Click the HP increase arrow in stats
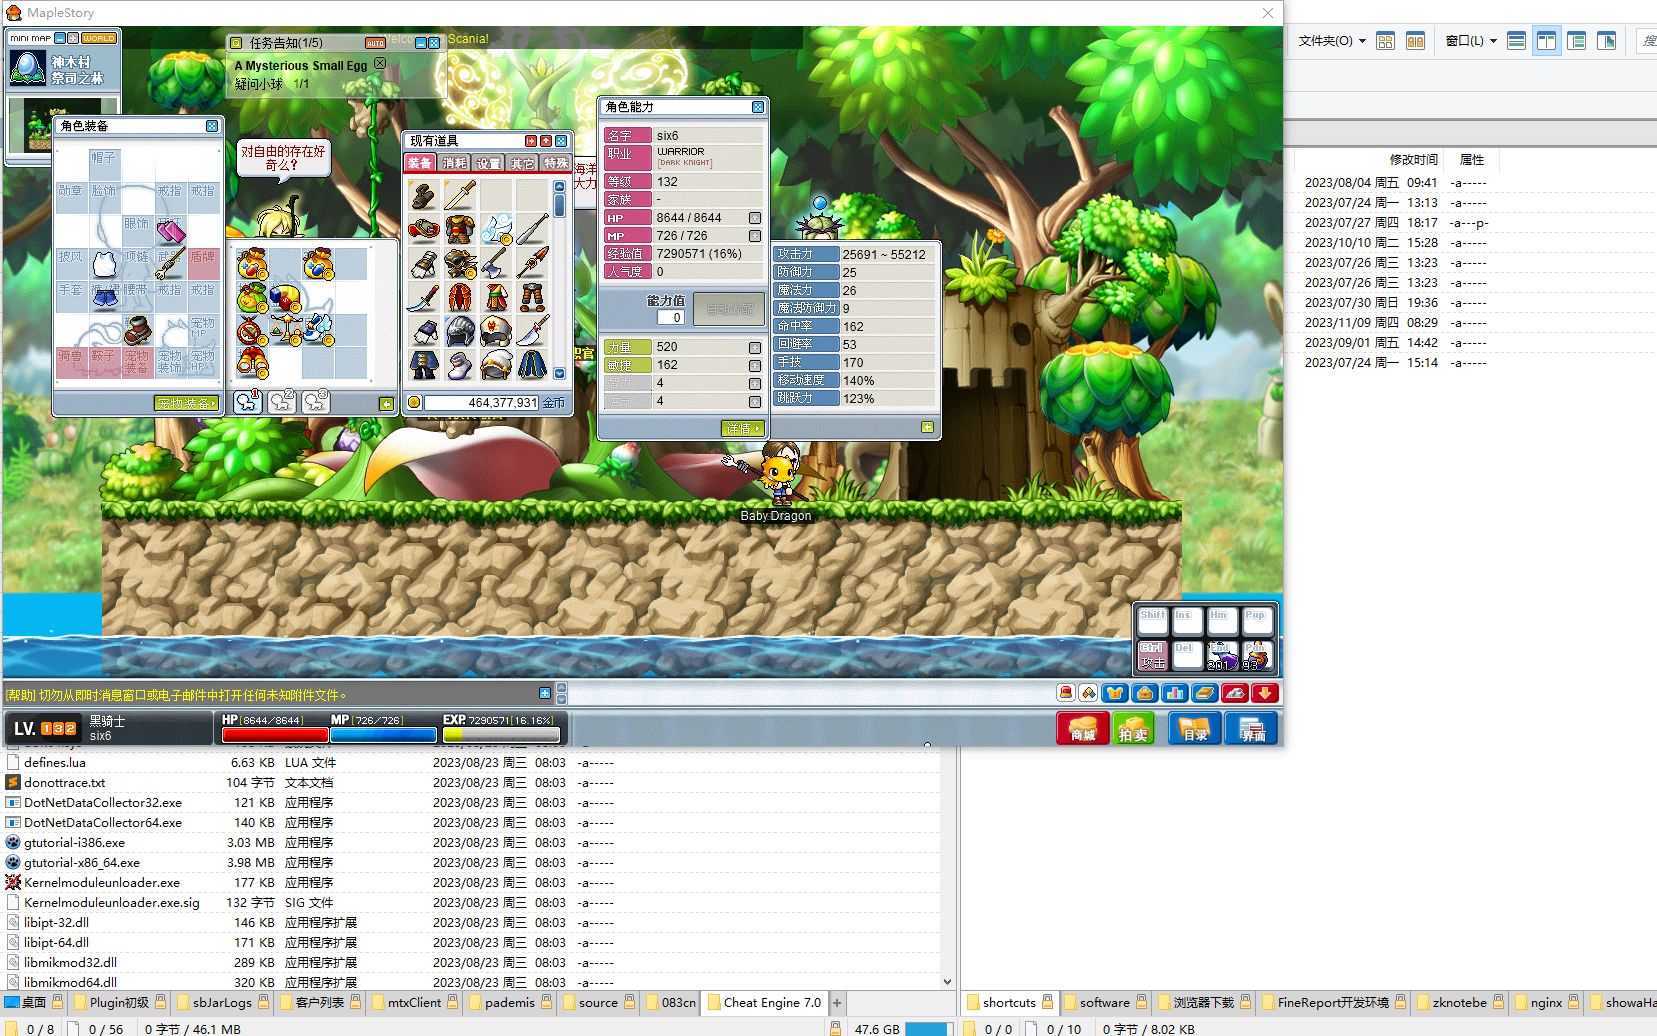 click(755, 218)
